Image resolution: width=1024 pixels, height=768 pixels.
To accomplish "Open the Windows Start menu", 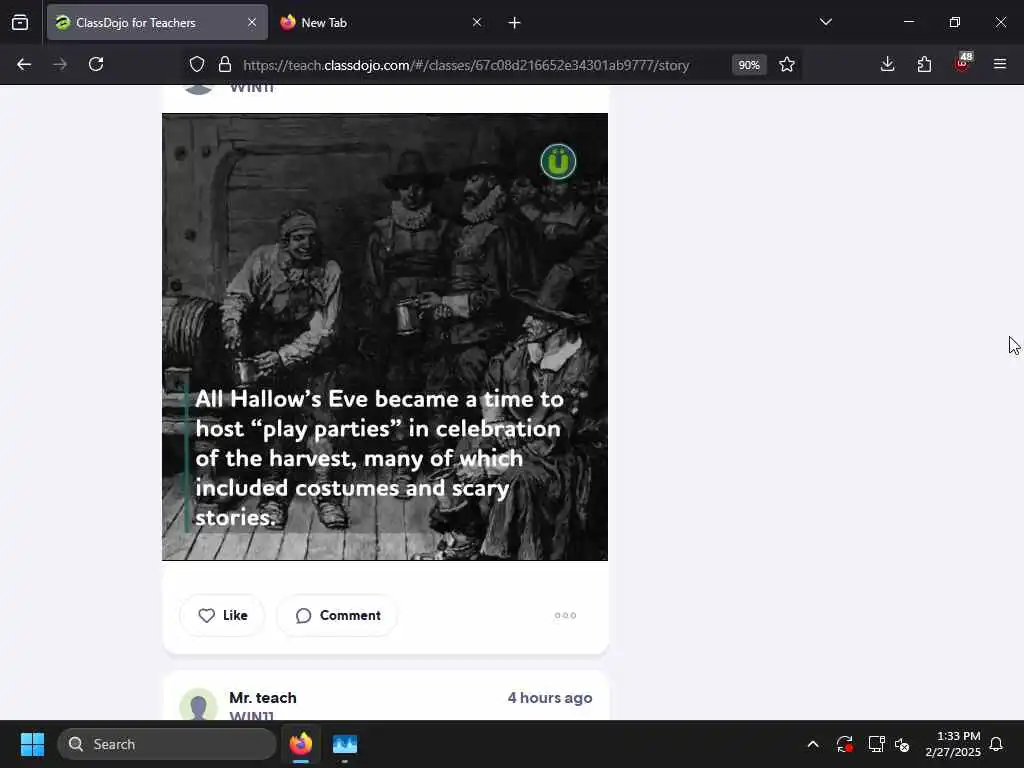I will [32, 744].
